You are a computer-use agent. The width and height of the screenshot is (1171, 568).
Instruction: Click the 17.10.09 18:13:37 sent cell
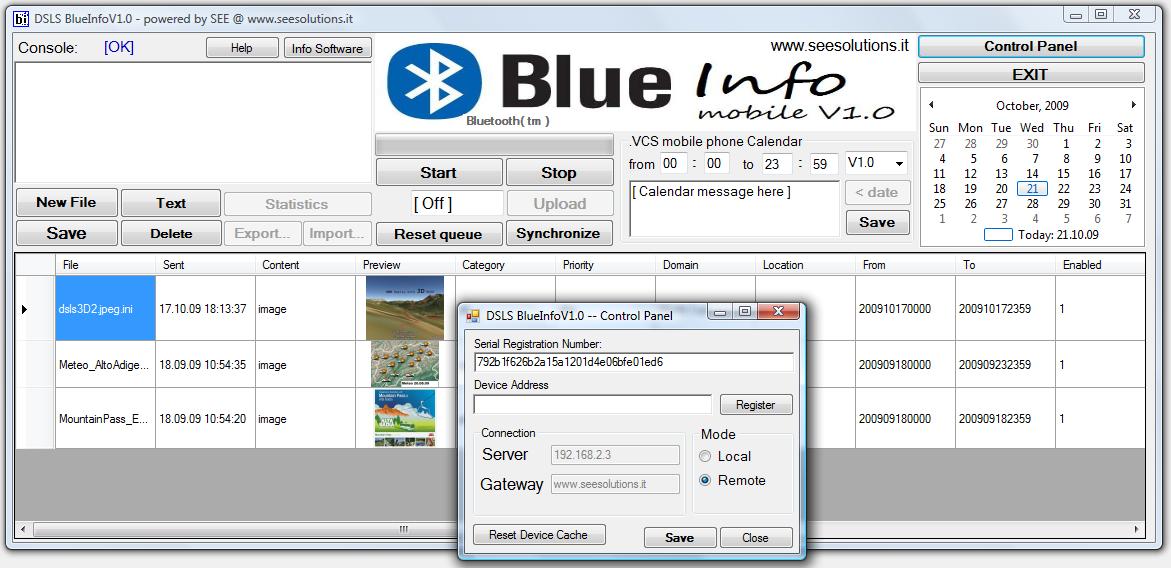(x=203, y=308)
